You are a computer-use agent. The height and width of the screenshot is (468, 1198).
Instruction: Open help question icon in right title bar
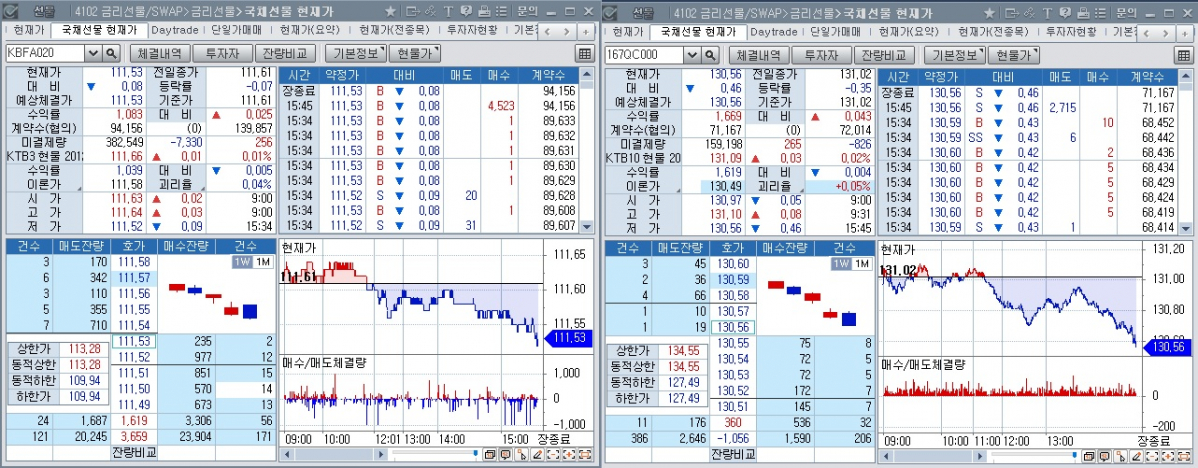pos(1064,11)
